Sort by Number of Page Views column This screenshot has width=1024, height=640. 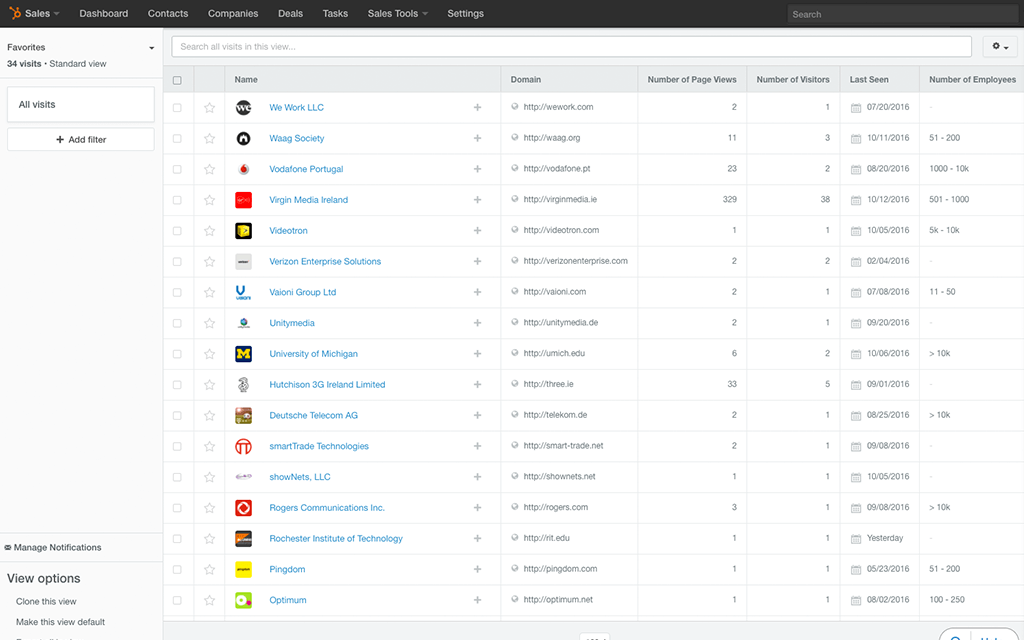(692, 80)
